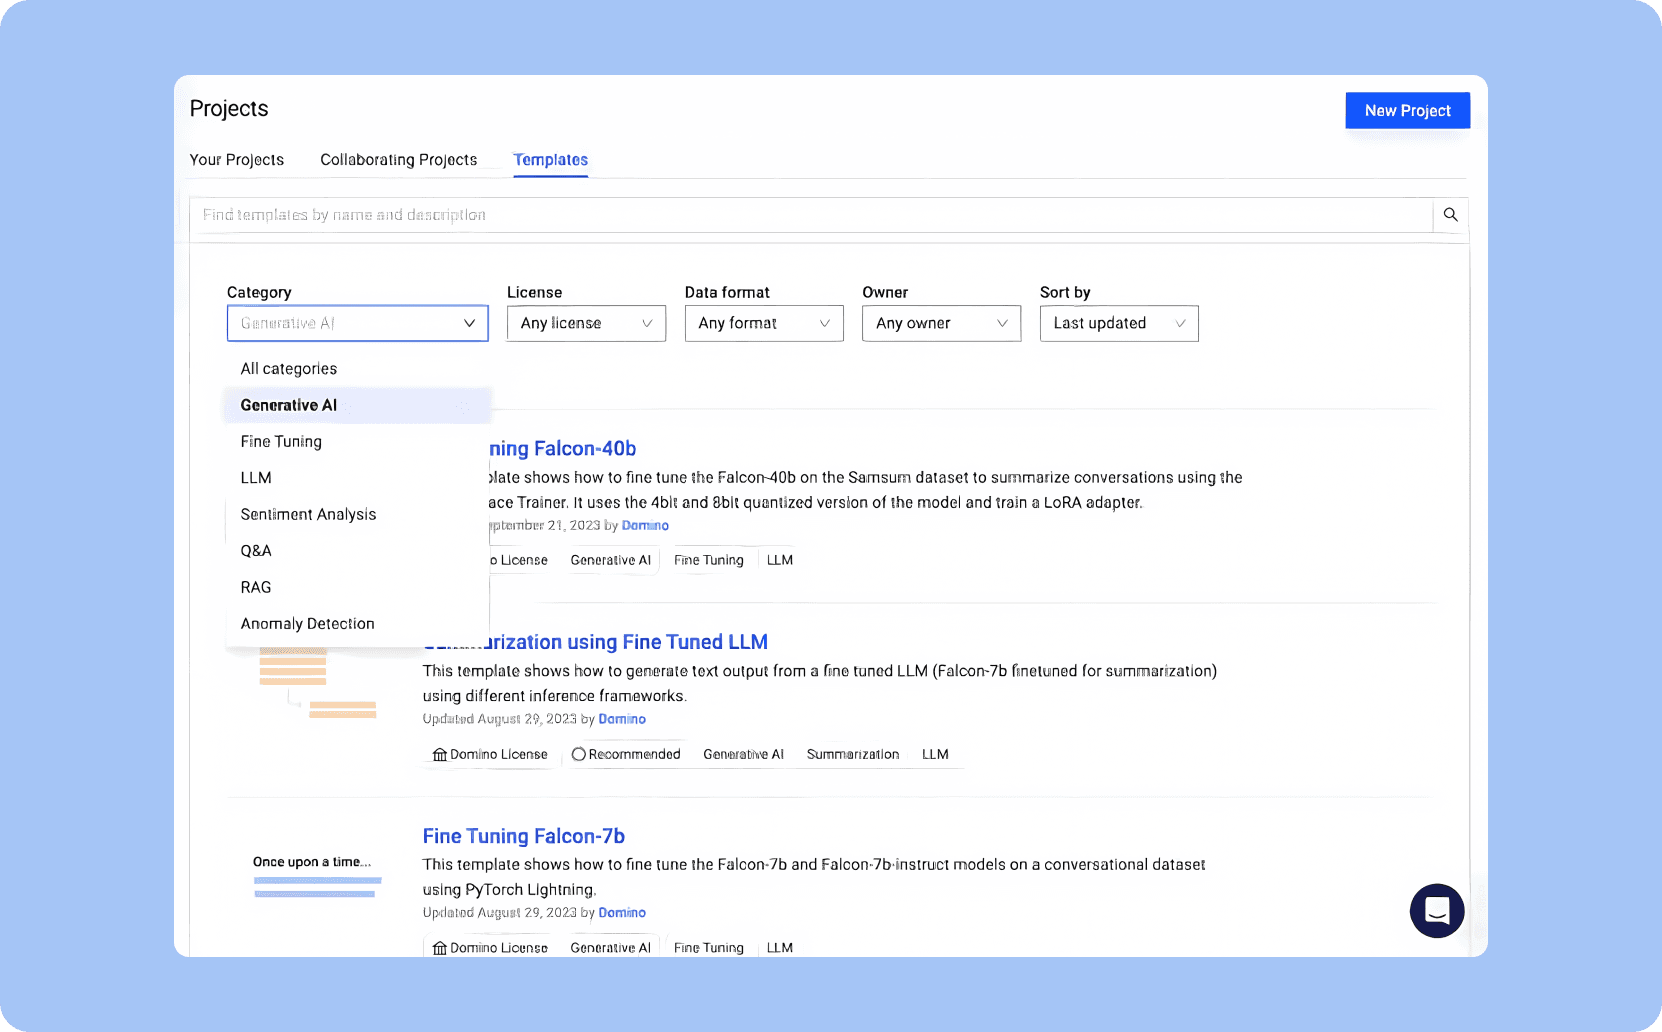Click the template search input field
Screen dimensions: 1662x1032
click(700, 214)
